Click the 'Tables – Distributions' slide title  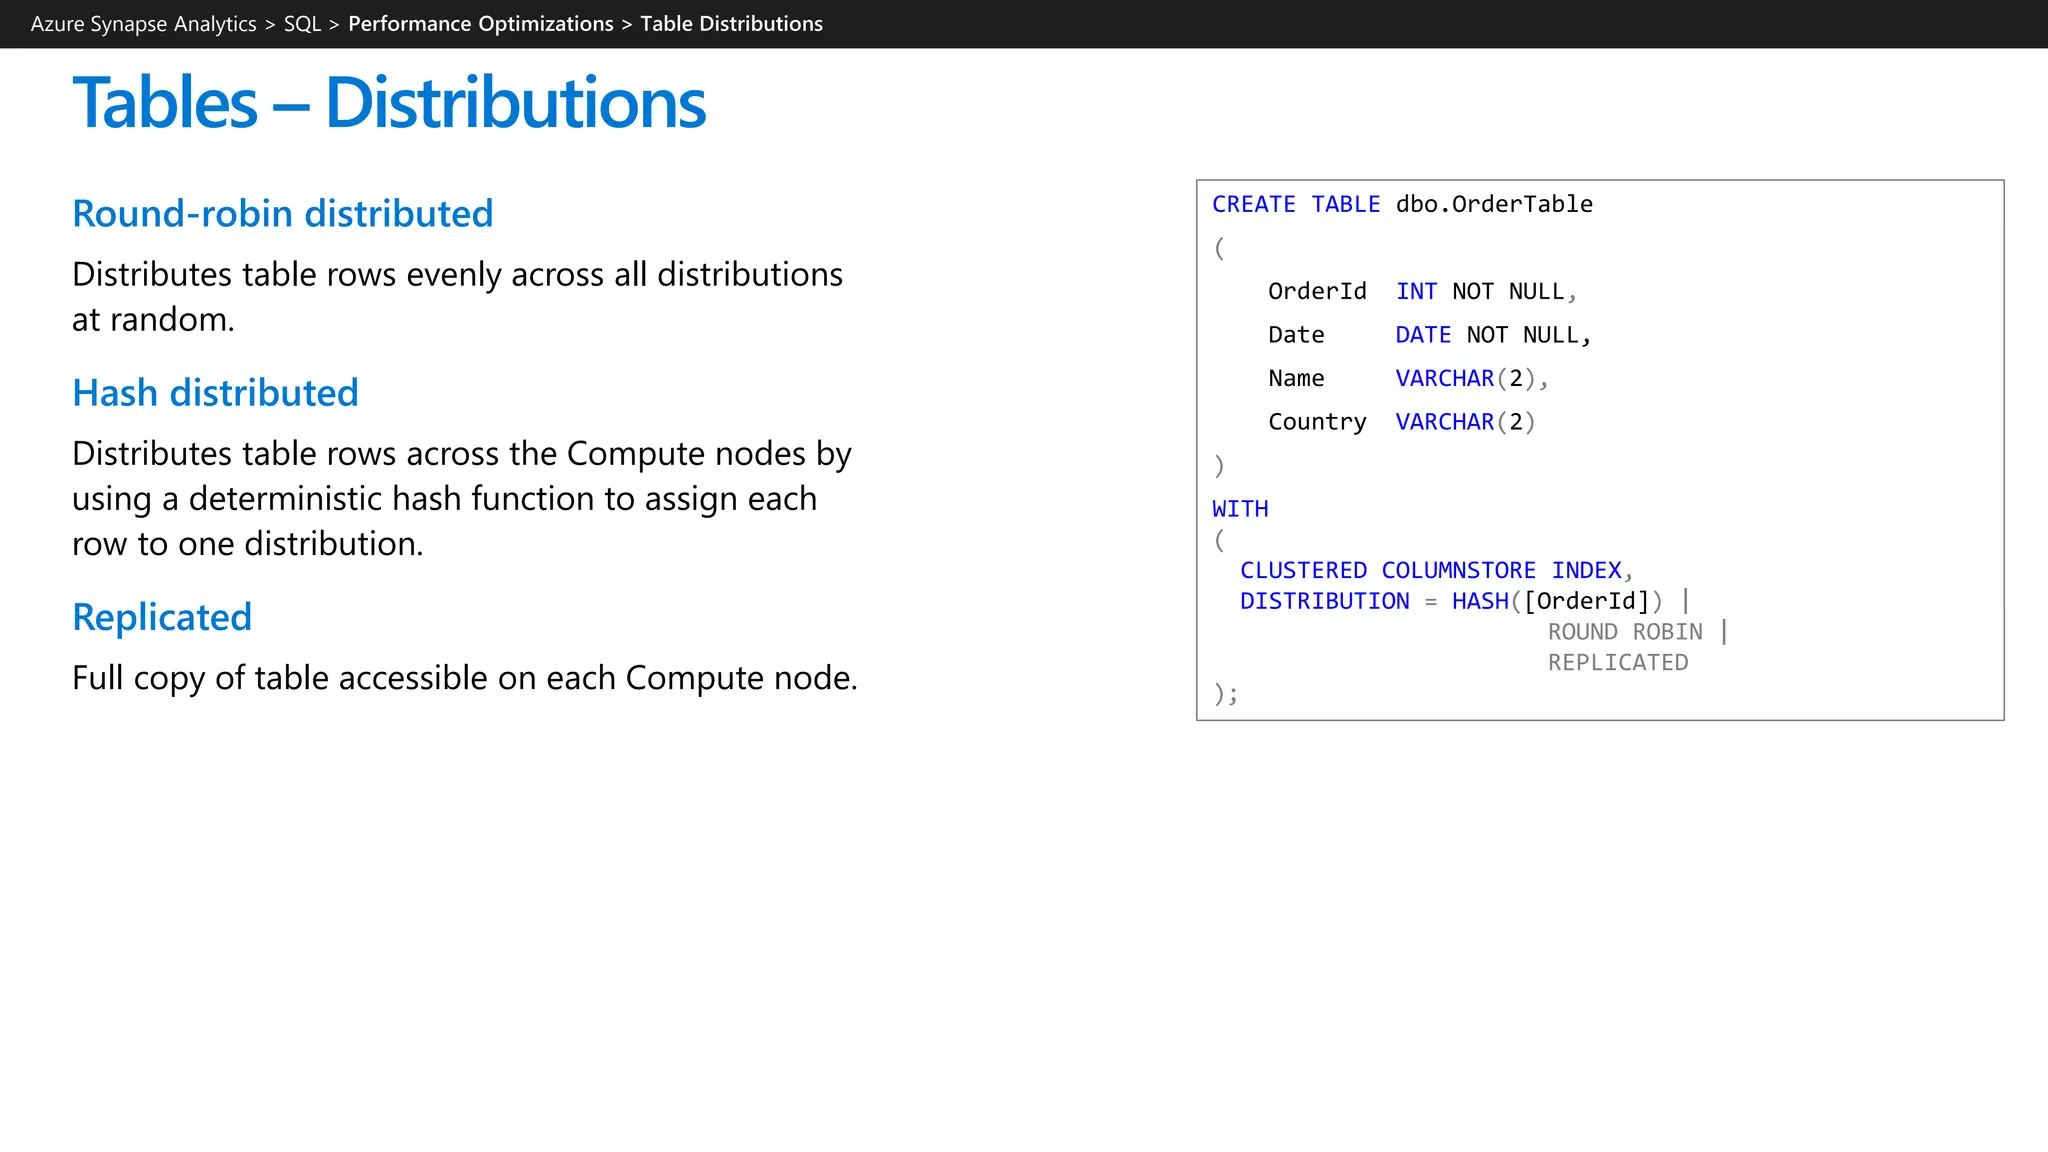(x=389, y=103)
